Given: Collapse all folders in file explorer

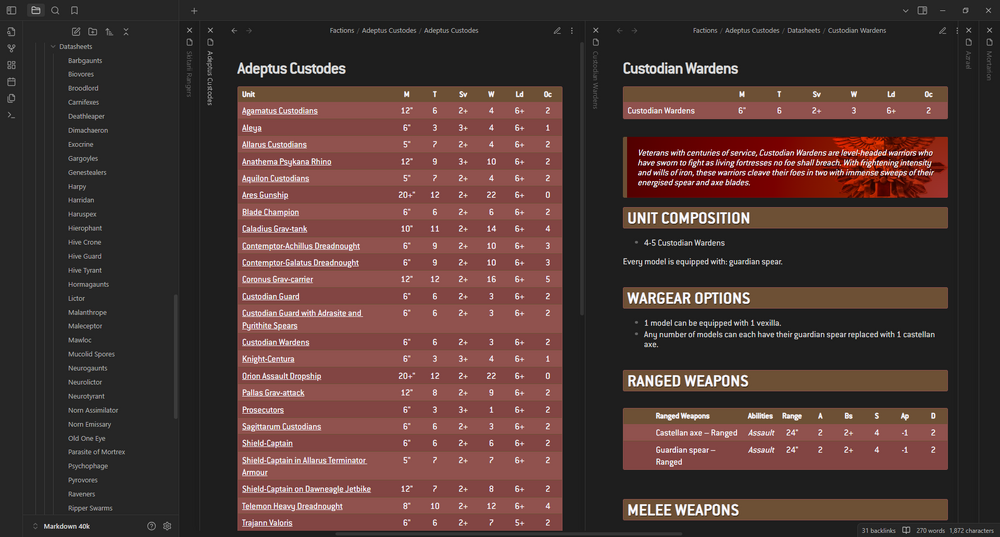Looking at the screenshot, I should 126,31.
